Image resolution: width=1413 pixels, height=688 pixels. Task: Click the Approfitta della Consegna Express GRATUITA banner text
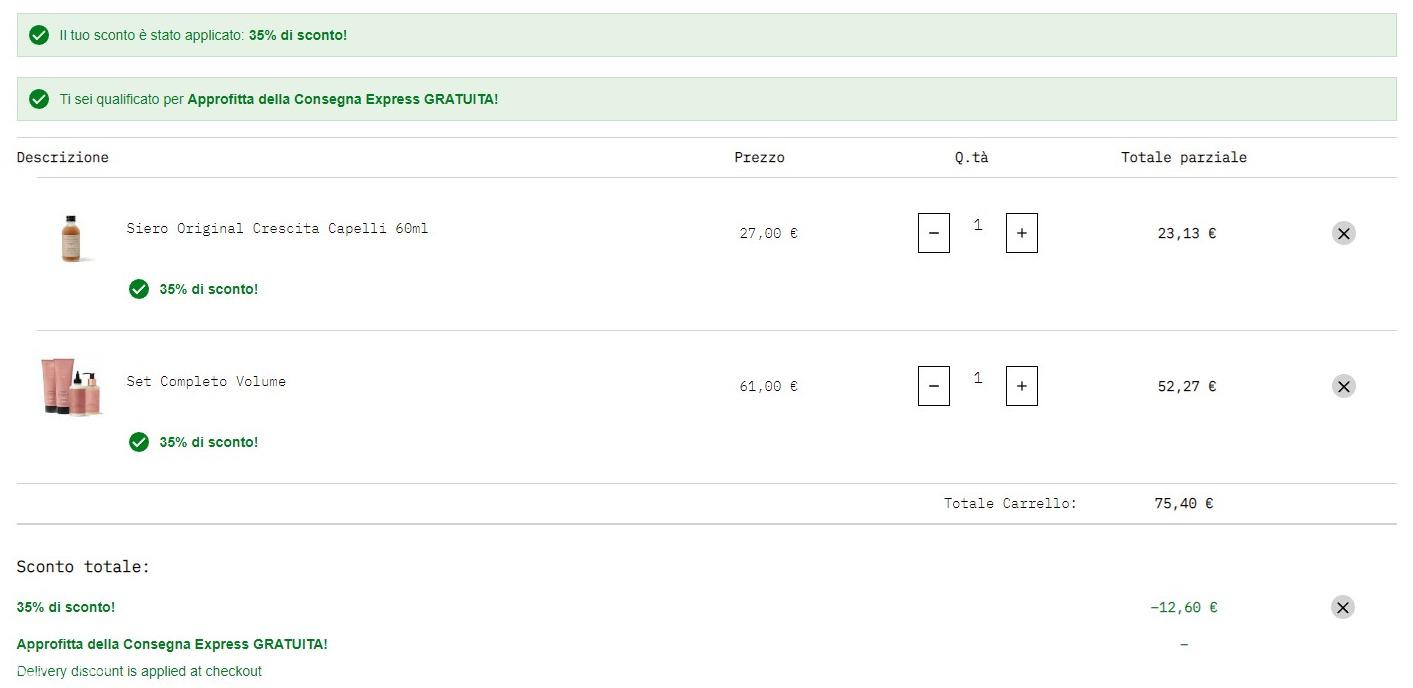[342, 99]
